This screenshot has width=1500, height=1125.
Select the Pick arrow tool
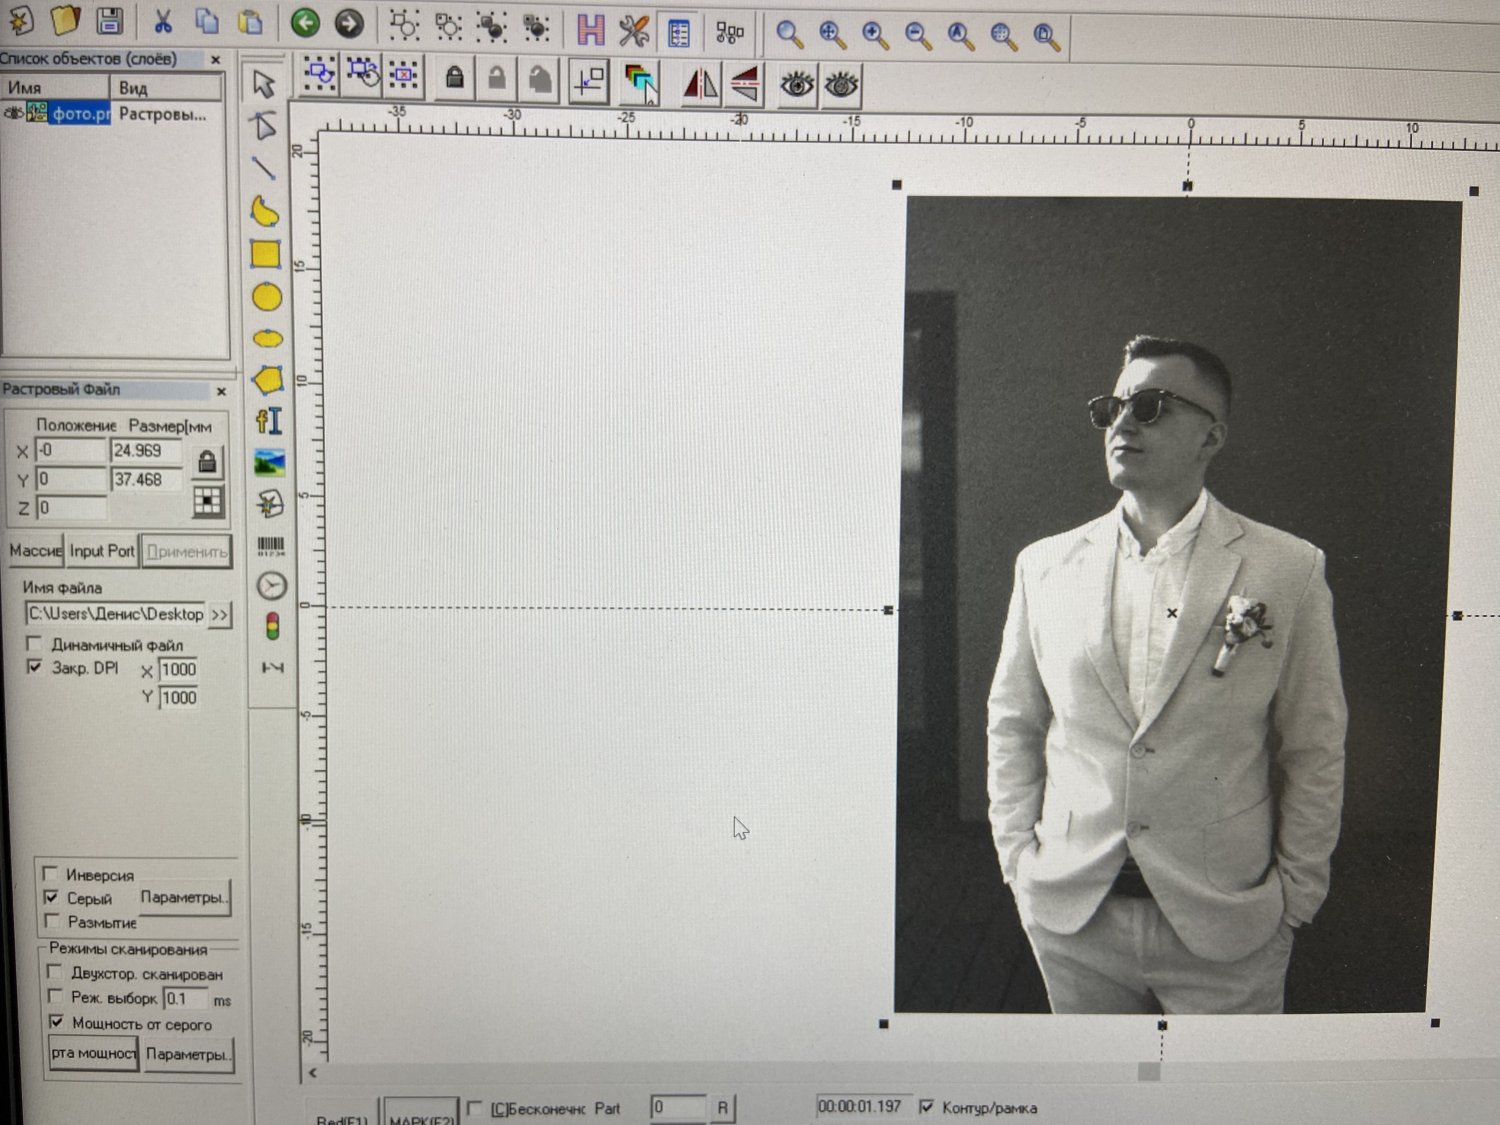pyautogui.click(x=263, y=84)
